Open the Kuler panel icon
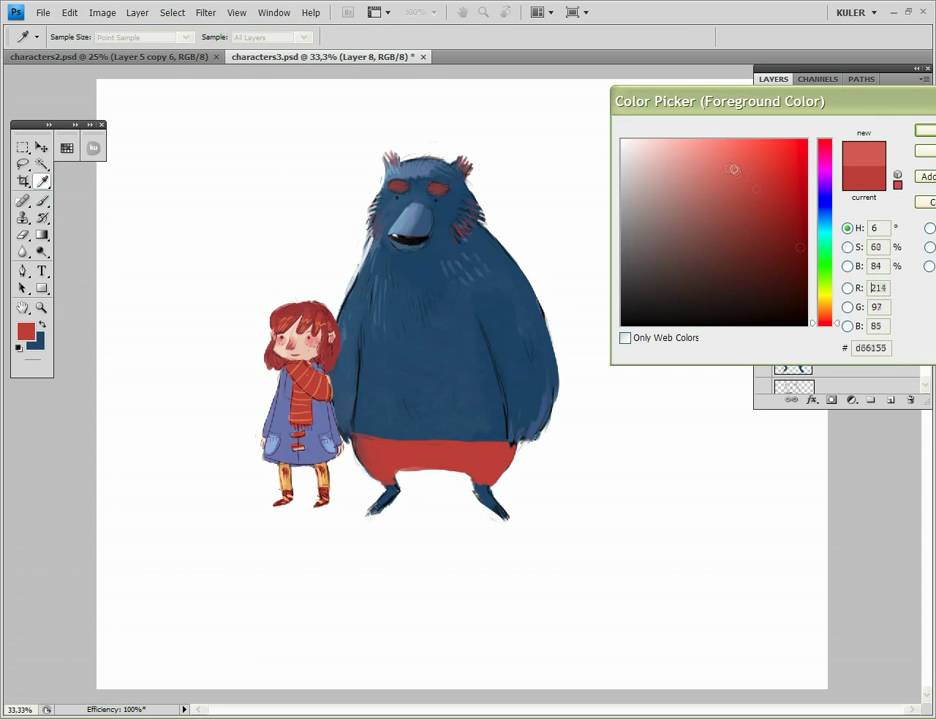This screenshot has height=720, width=936. 93,148
